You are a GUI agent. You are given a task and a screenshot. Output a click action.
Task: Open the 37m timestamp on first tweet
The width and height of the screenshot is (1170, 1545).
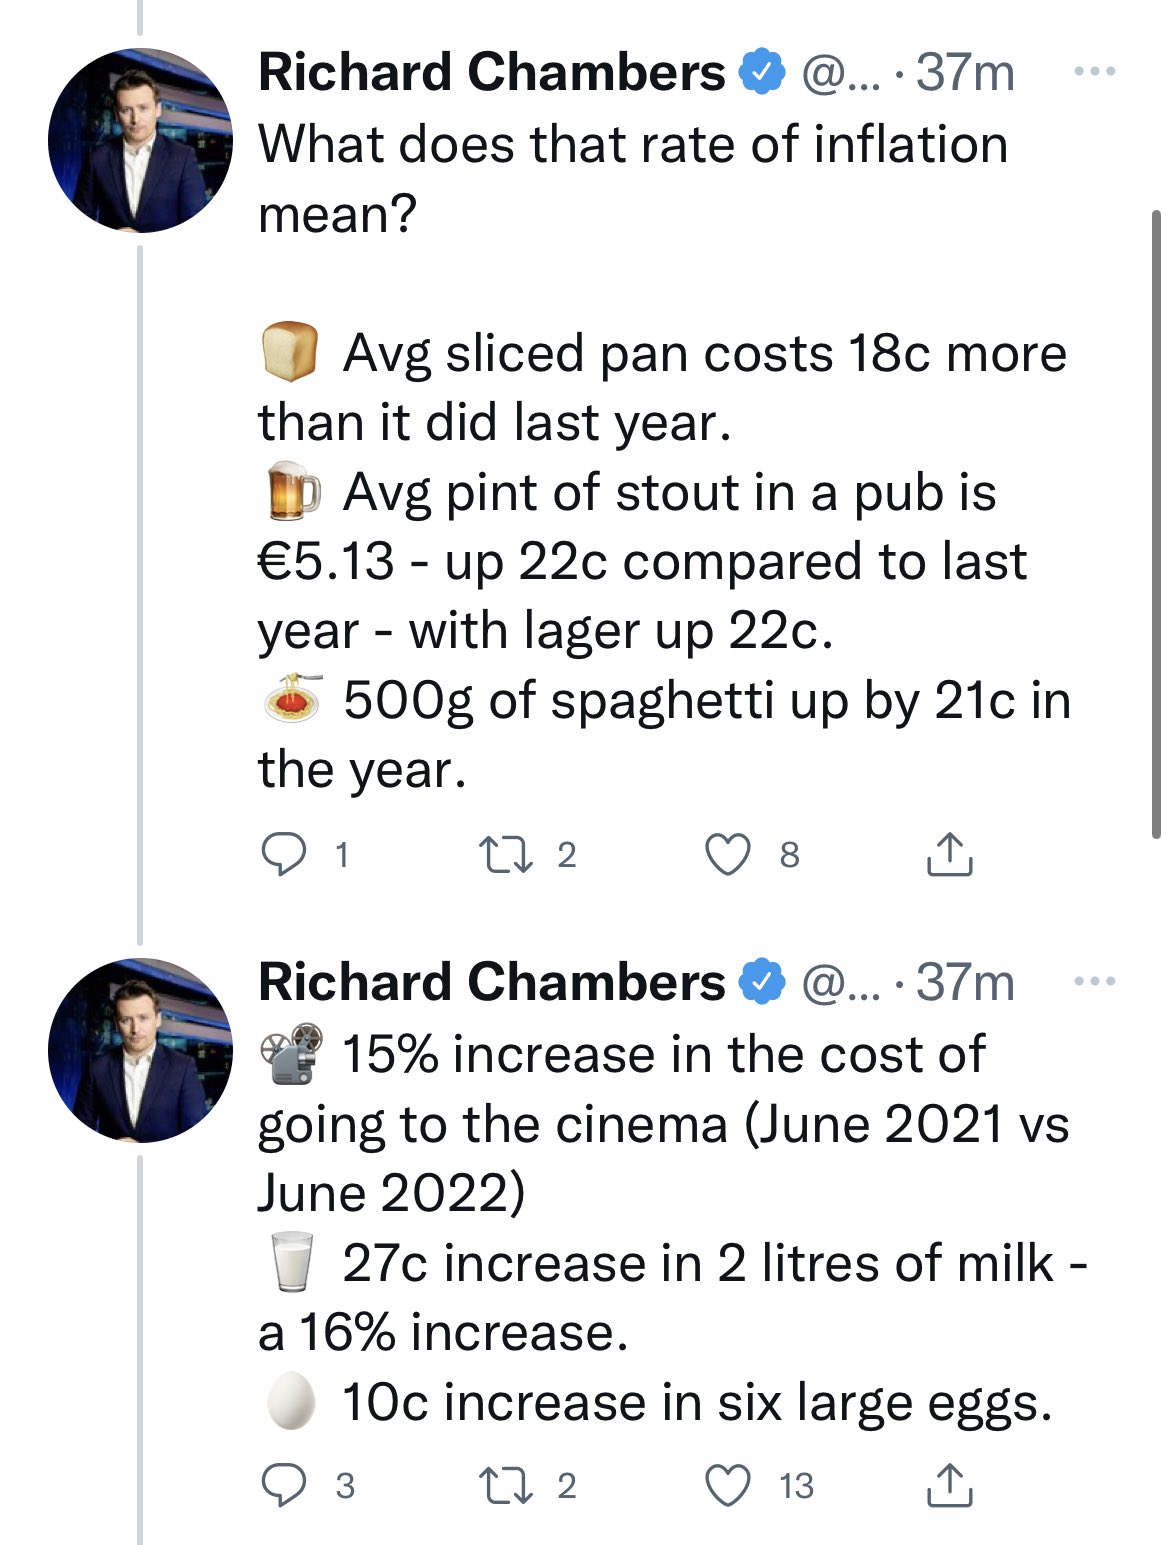[x=965, y=70]
